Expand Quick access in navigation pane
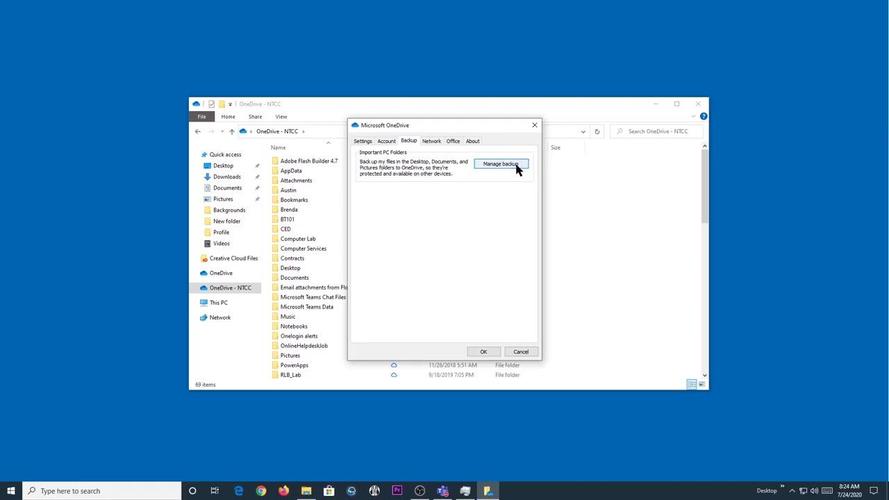 [x=196, y=155]
